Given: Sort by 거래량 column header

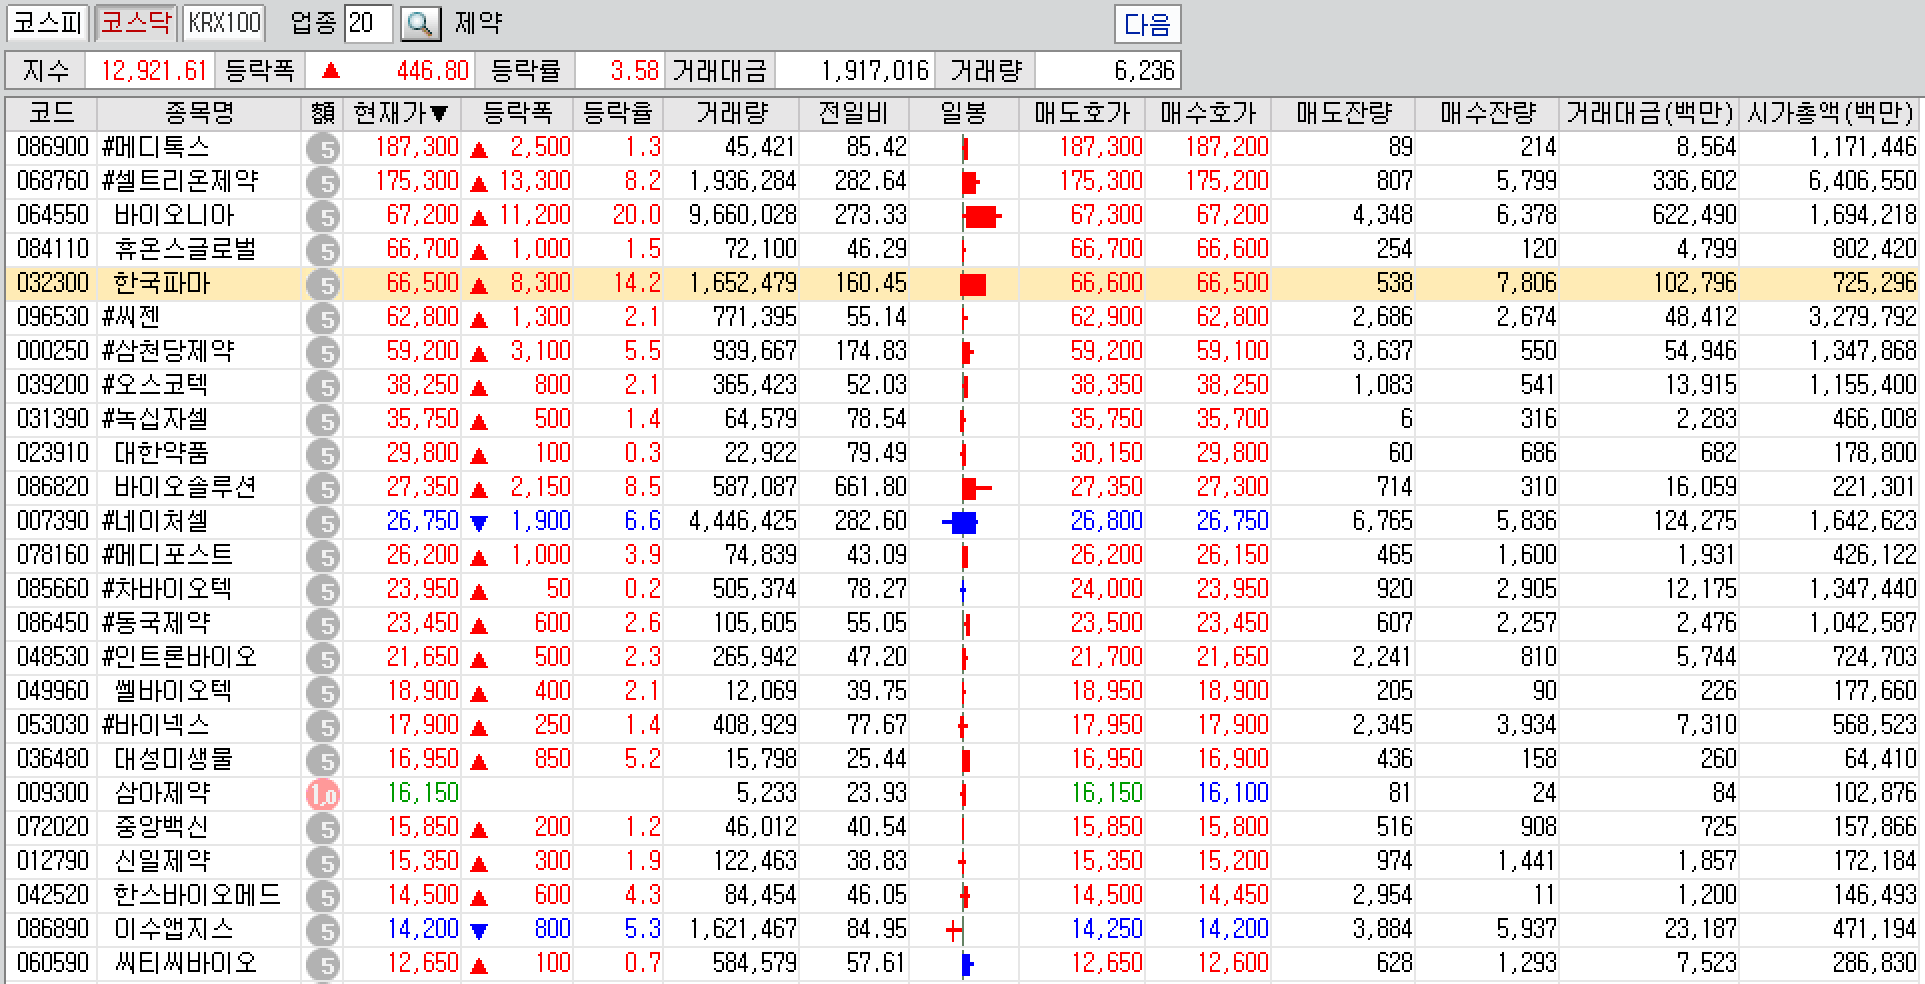Looking at the screenshot, I should coord(732,113).
